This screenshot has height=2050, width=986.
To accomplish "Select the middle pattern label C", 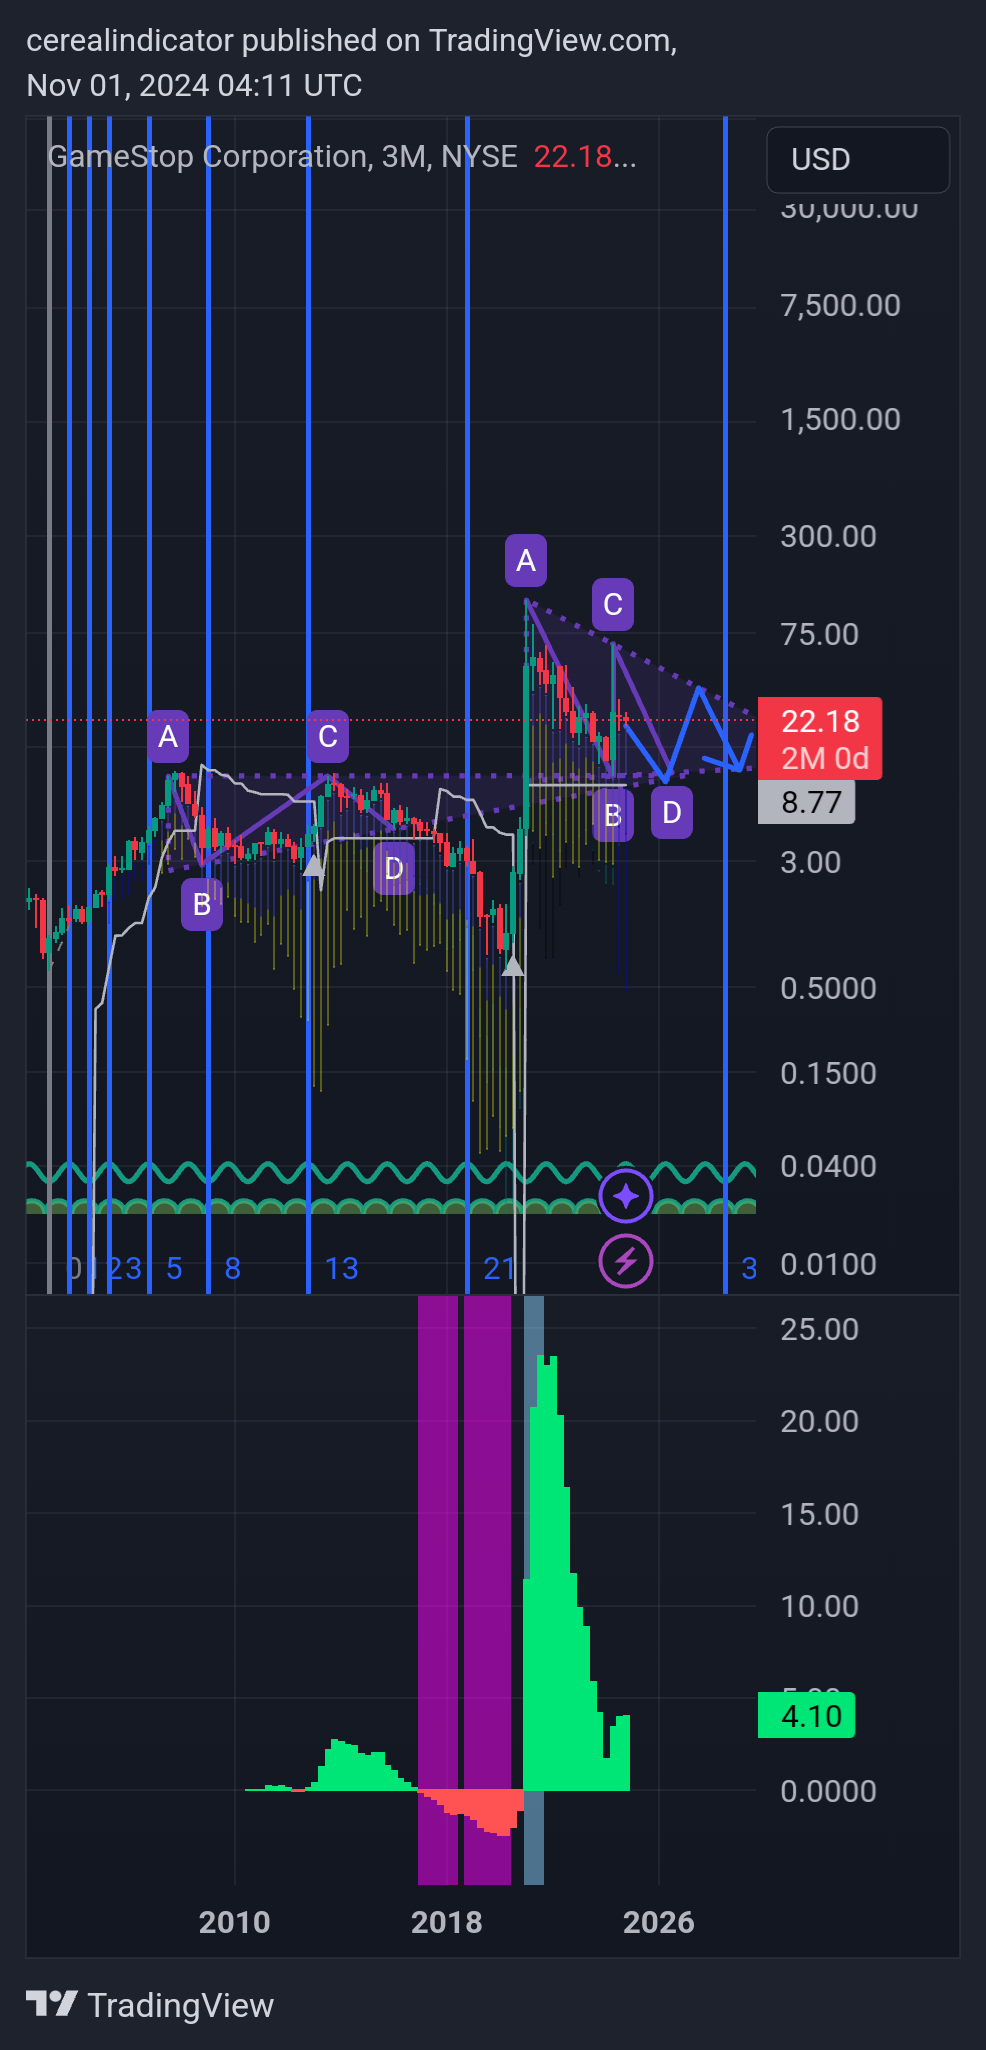I will coord(328,737).
